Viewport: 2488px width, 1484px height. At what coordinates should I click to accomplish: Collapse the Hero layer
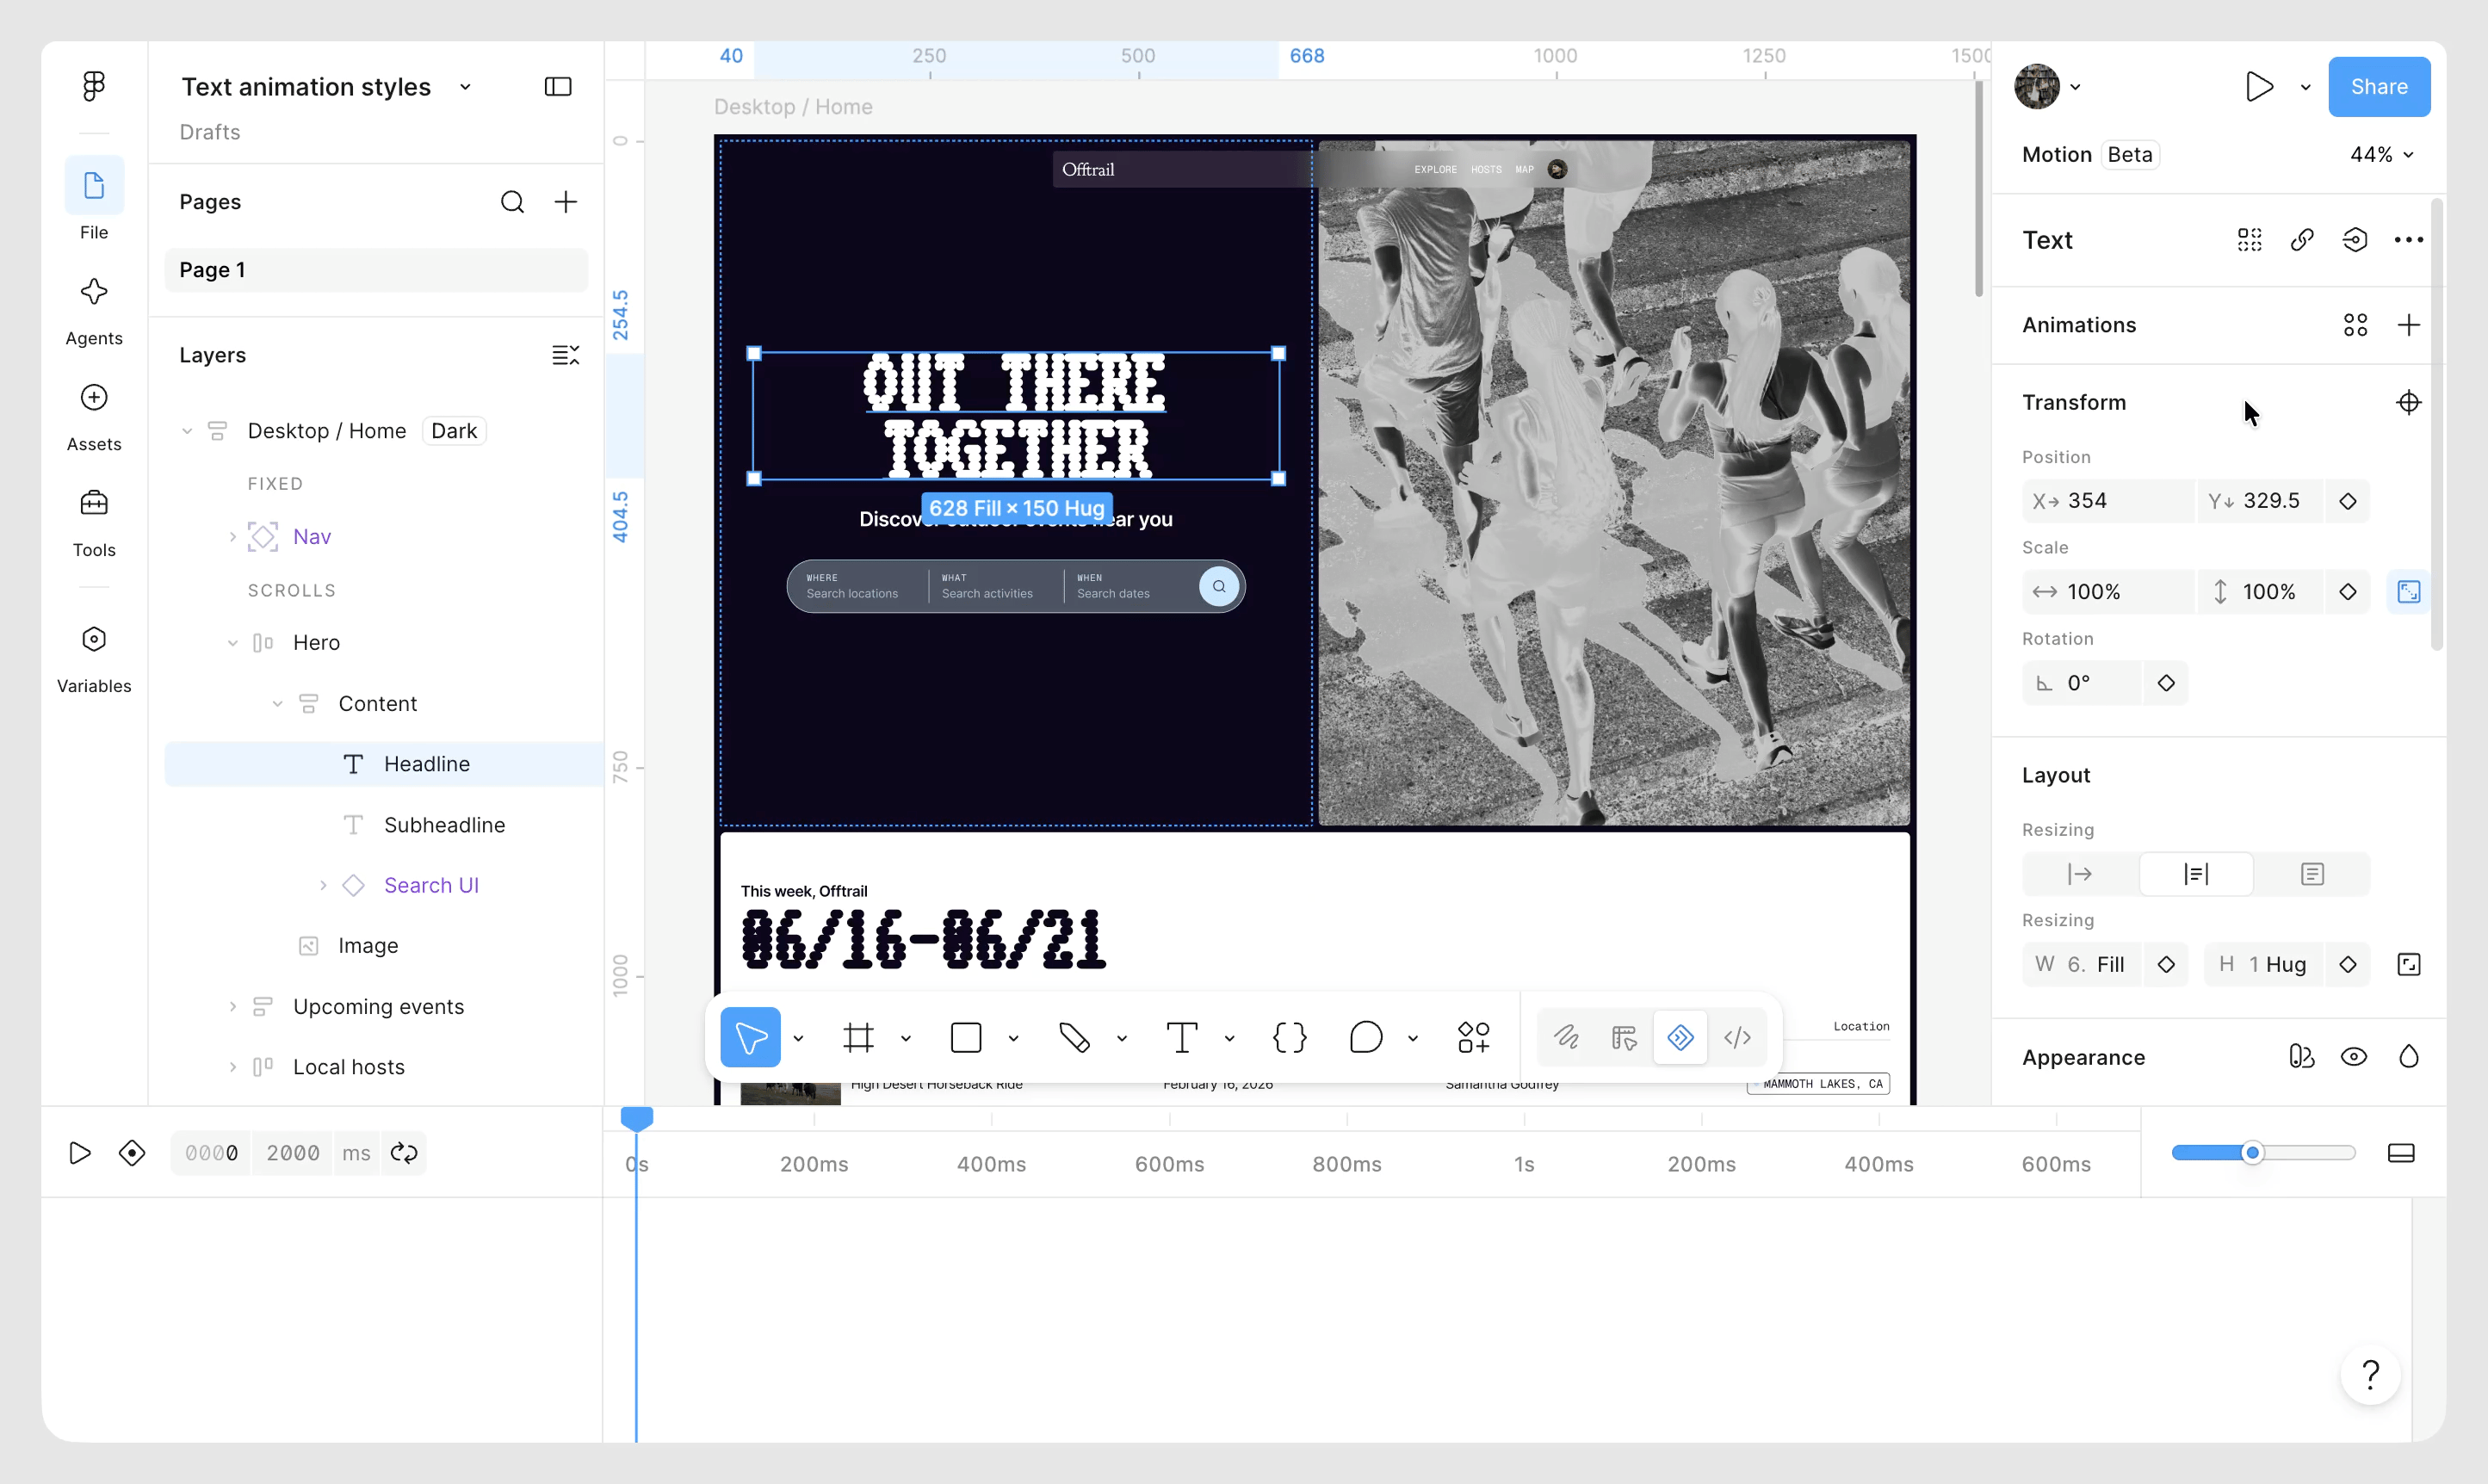click(x=233, y=643)
